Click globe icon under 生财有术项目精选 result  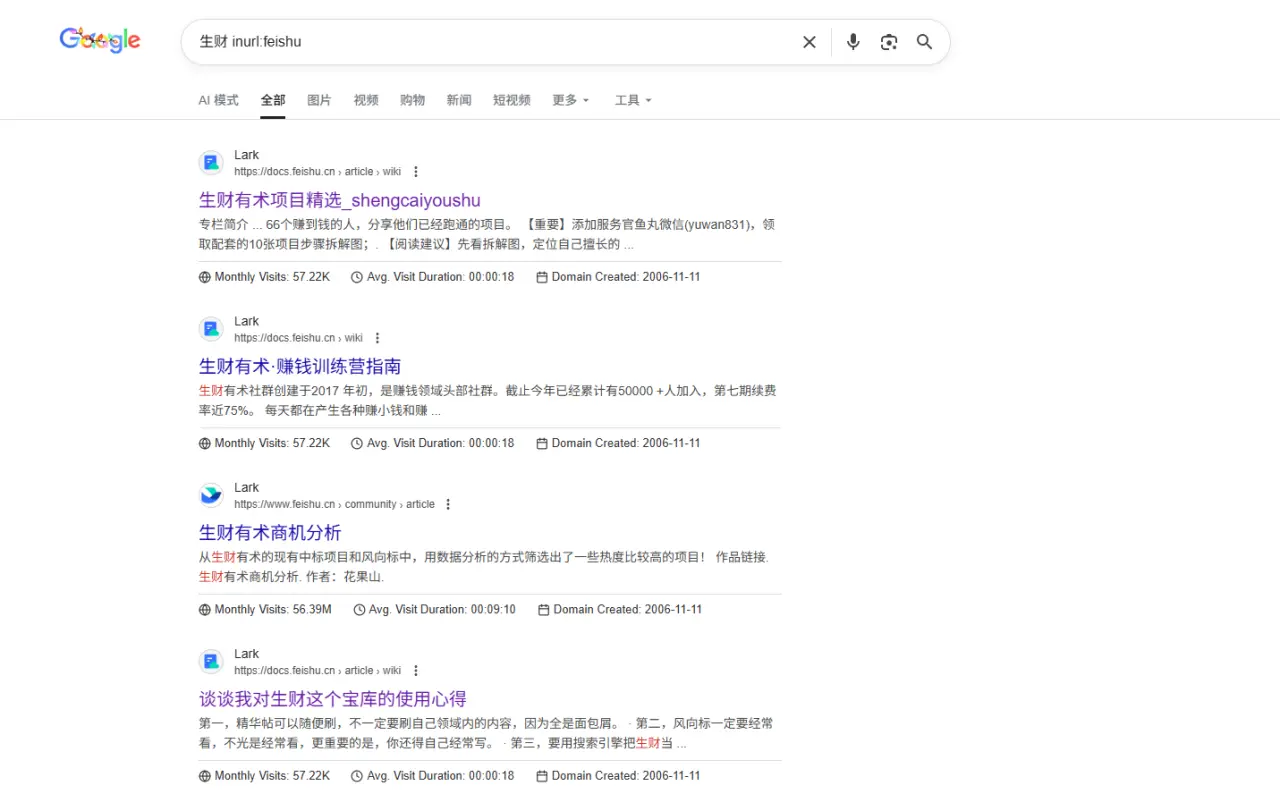point(205,277)
